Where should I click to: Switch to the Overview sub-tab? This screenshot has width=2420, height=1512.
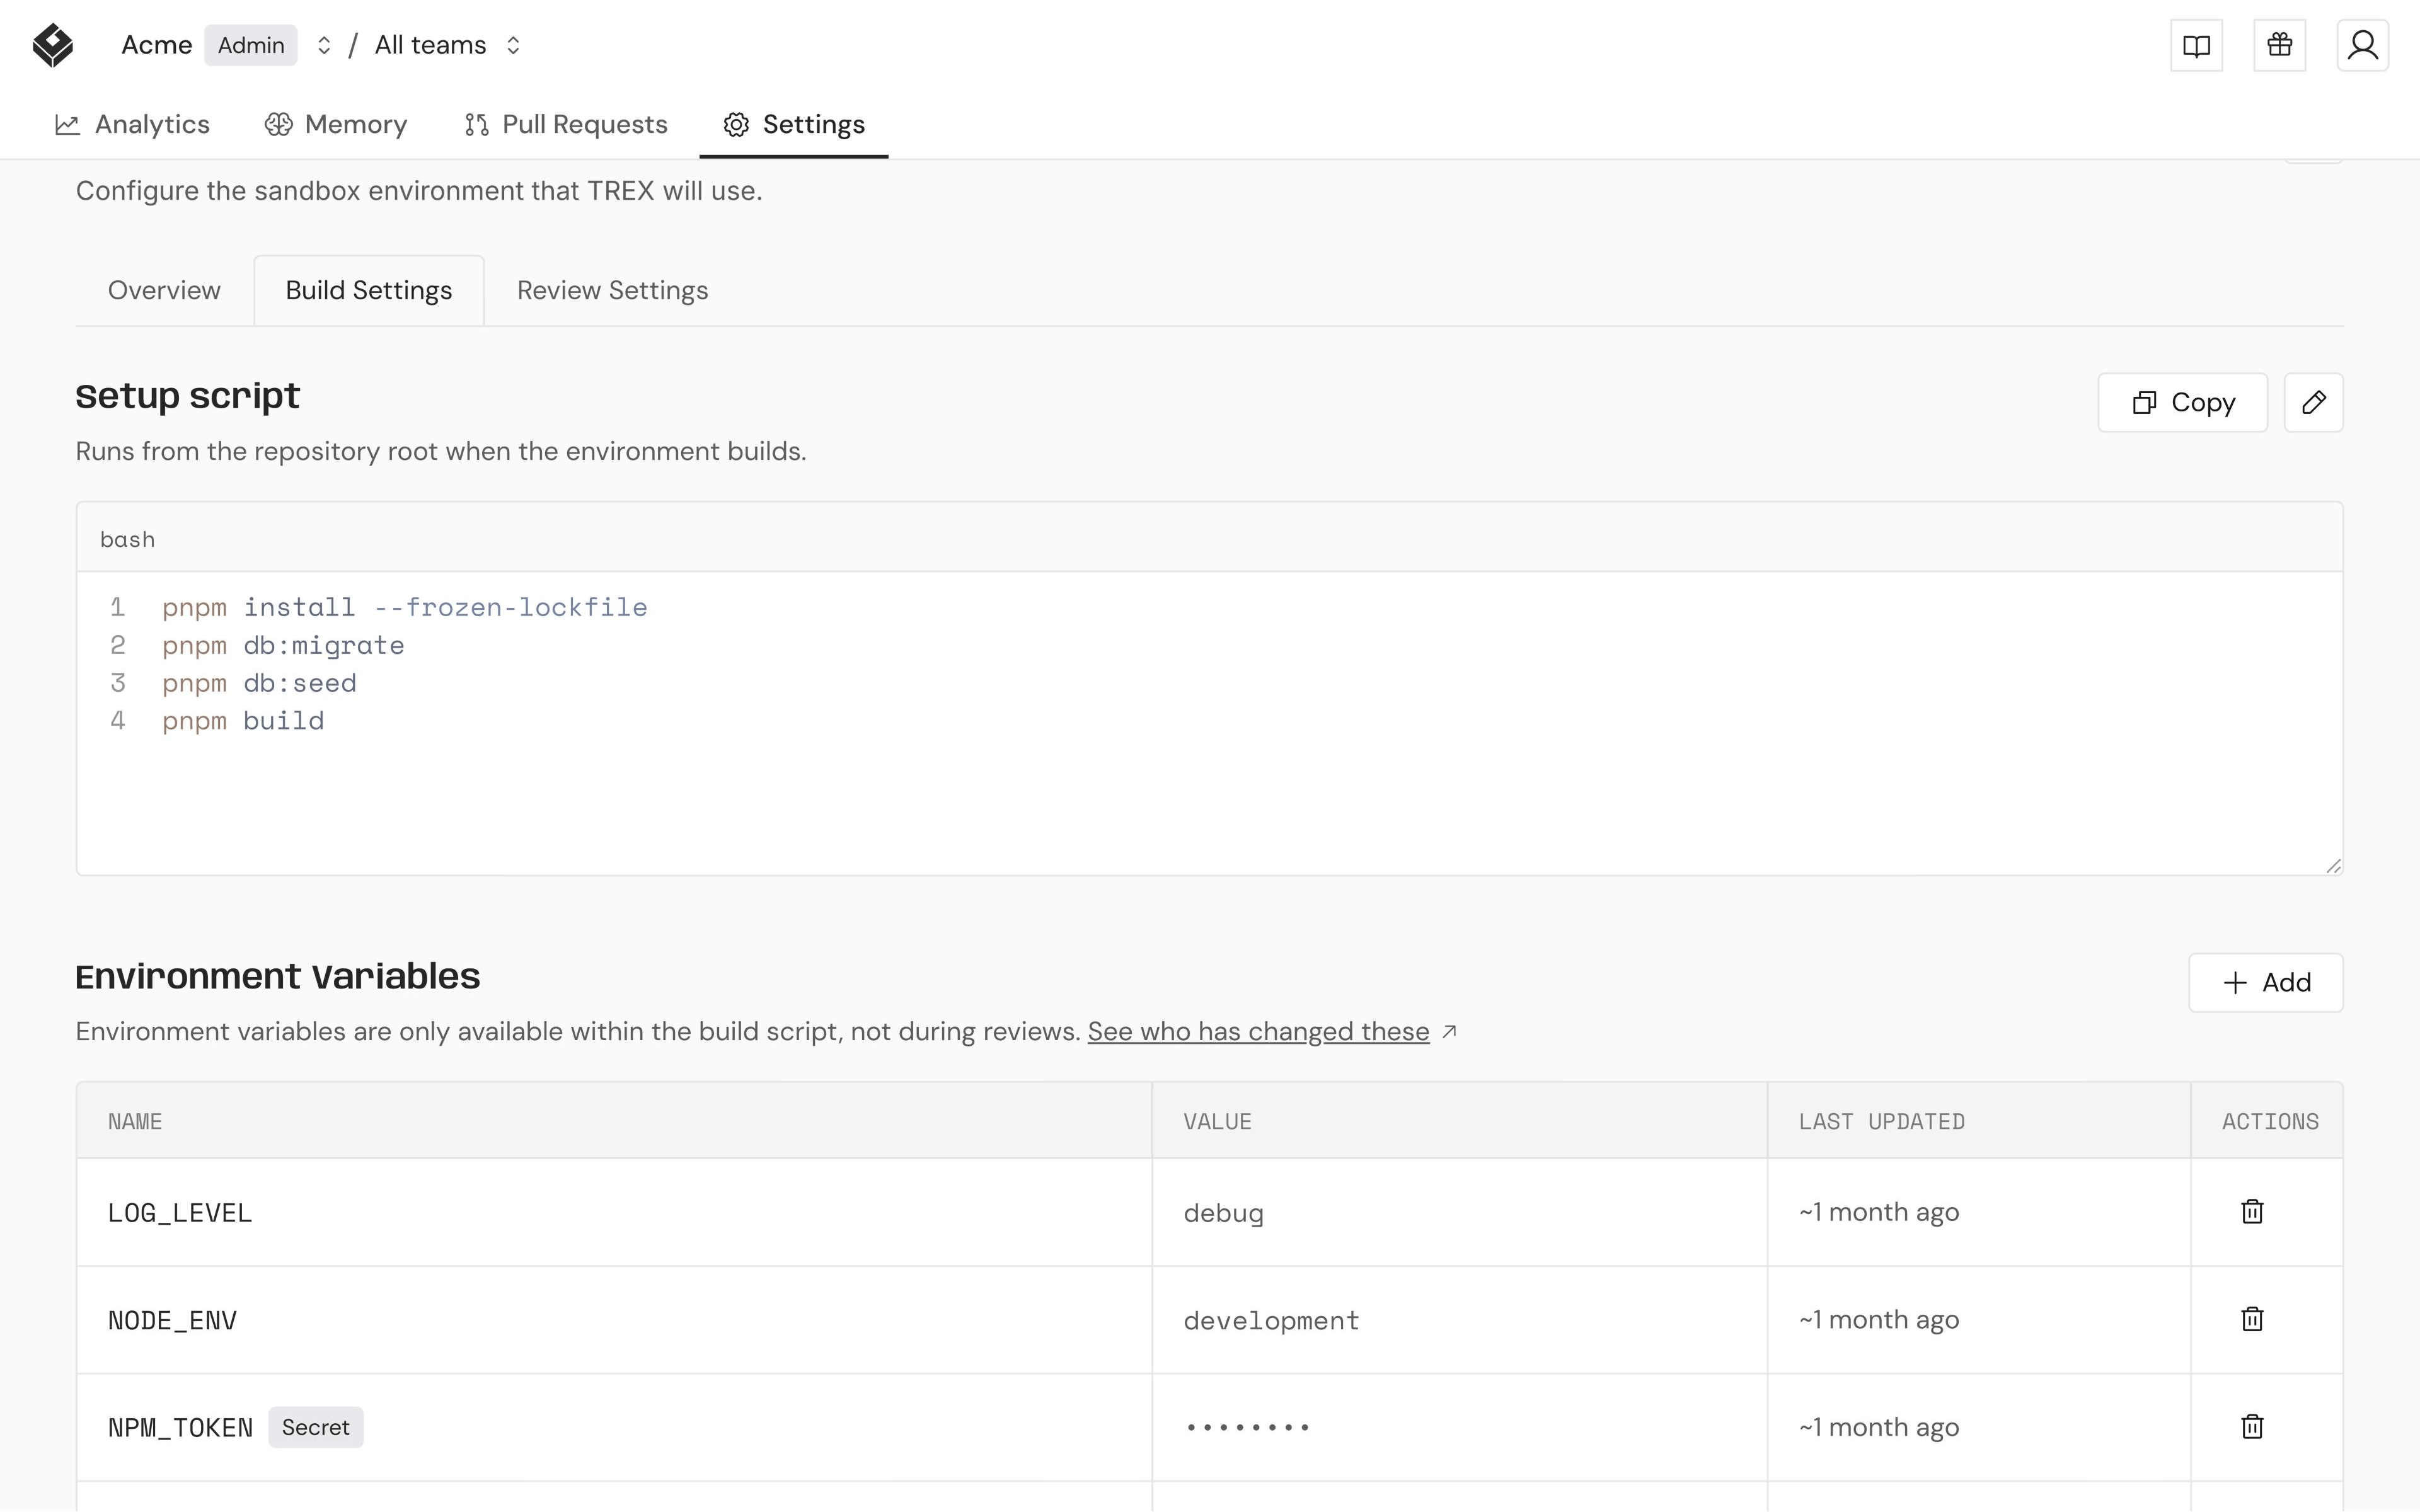coord(164,291)
